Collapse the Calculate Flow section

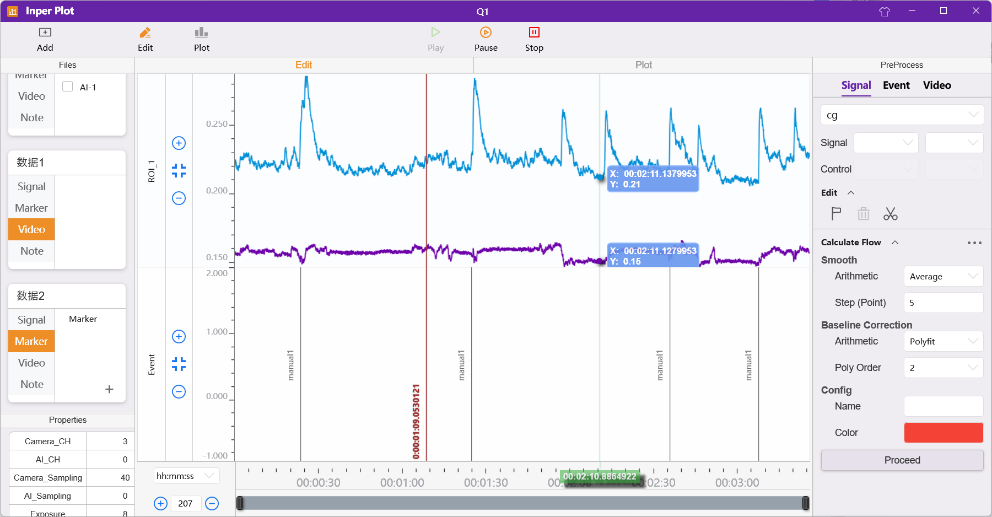pos(895,242)
